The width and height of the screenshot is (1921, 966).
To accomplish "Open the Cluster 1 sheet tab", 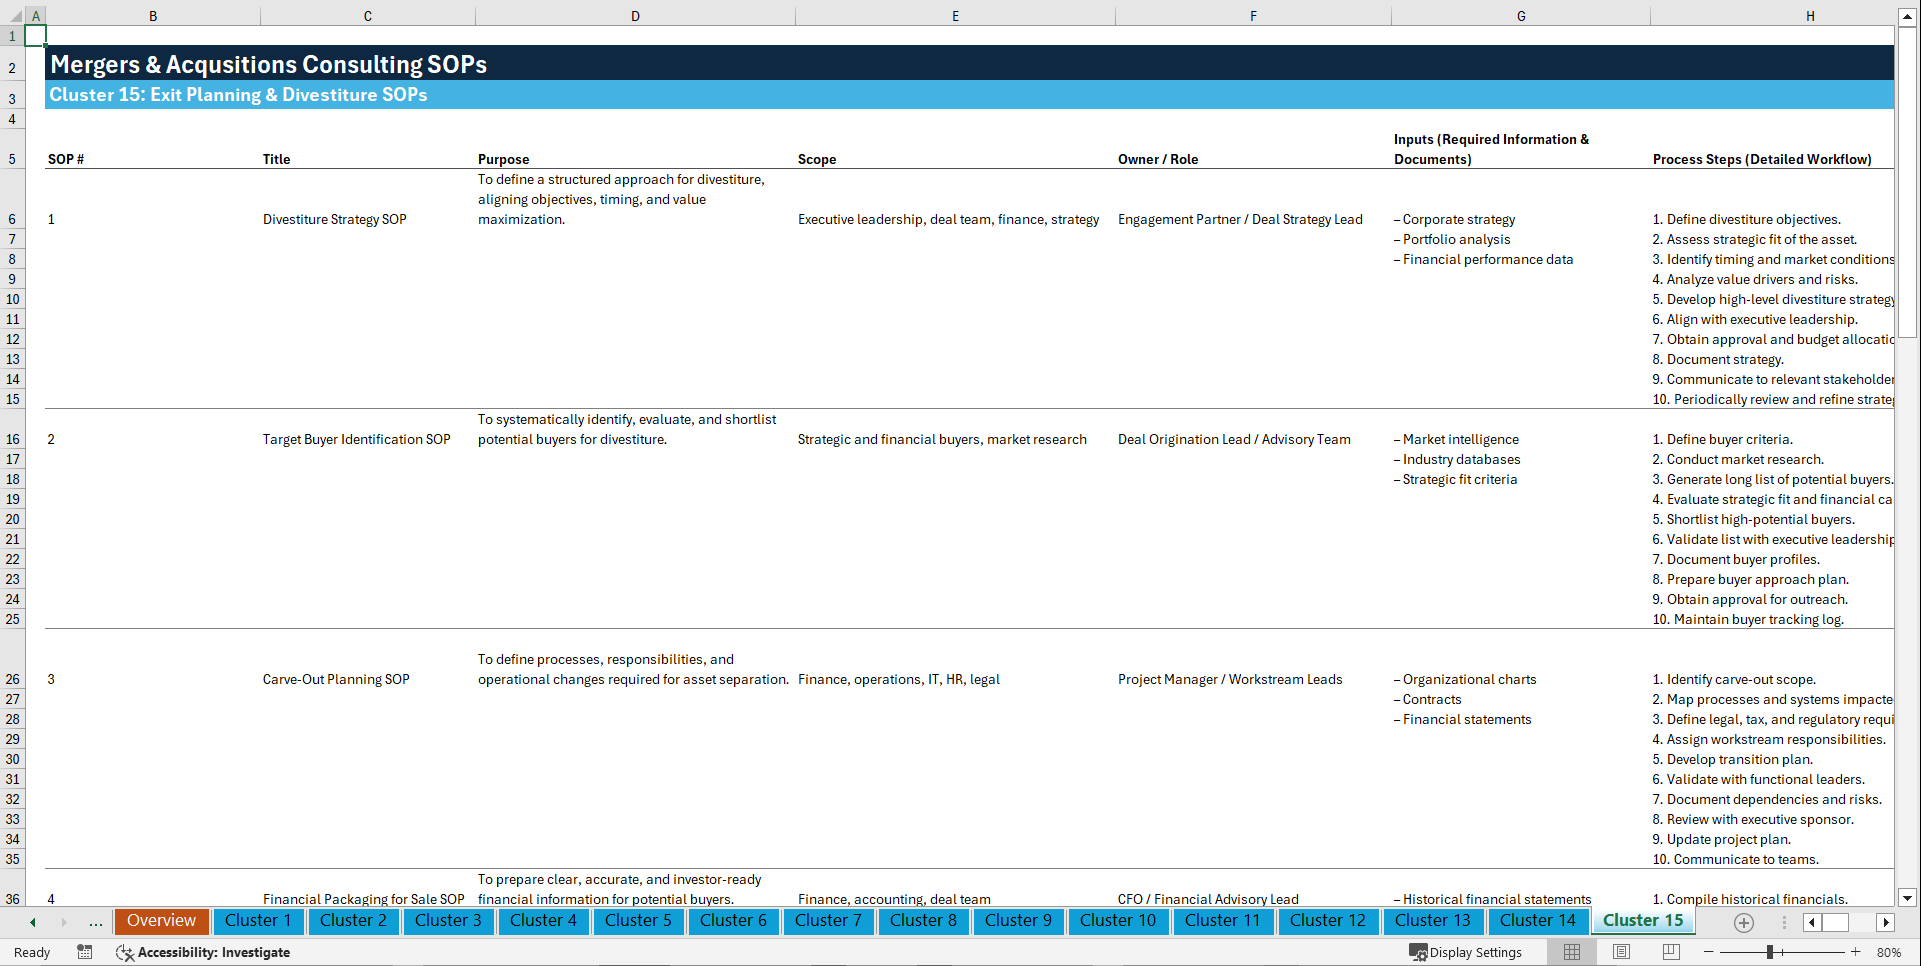I will click(258, 920).
